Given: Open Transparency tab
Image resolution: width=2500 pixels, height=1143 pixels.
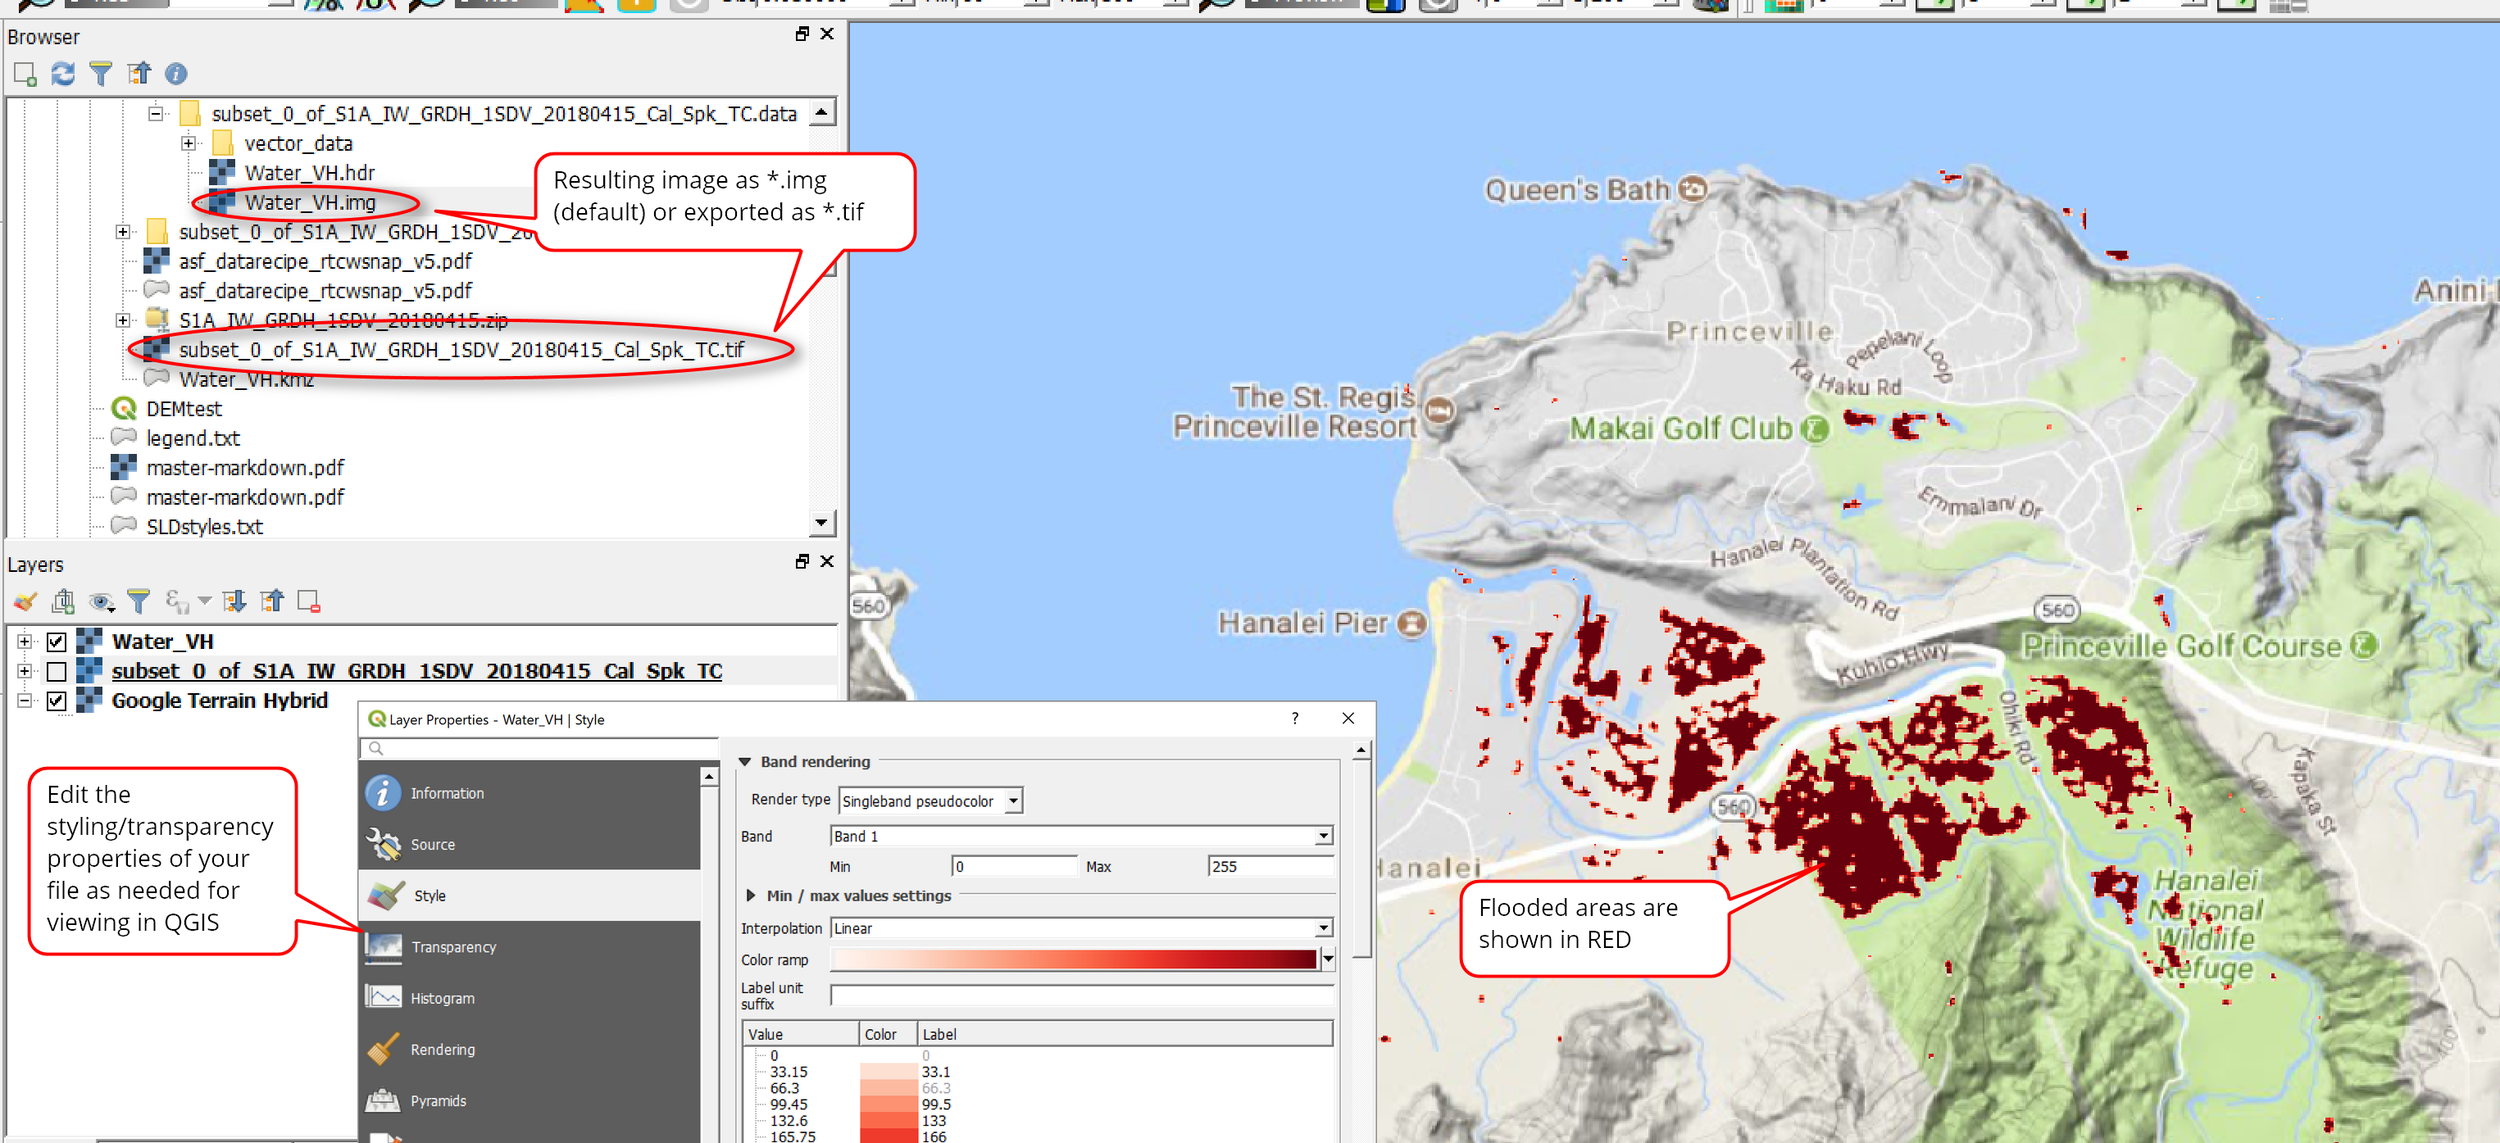Looking at the screenshot, I should tap(530, 947).
